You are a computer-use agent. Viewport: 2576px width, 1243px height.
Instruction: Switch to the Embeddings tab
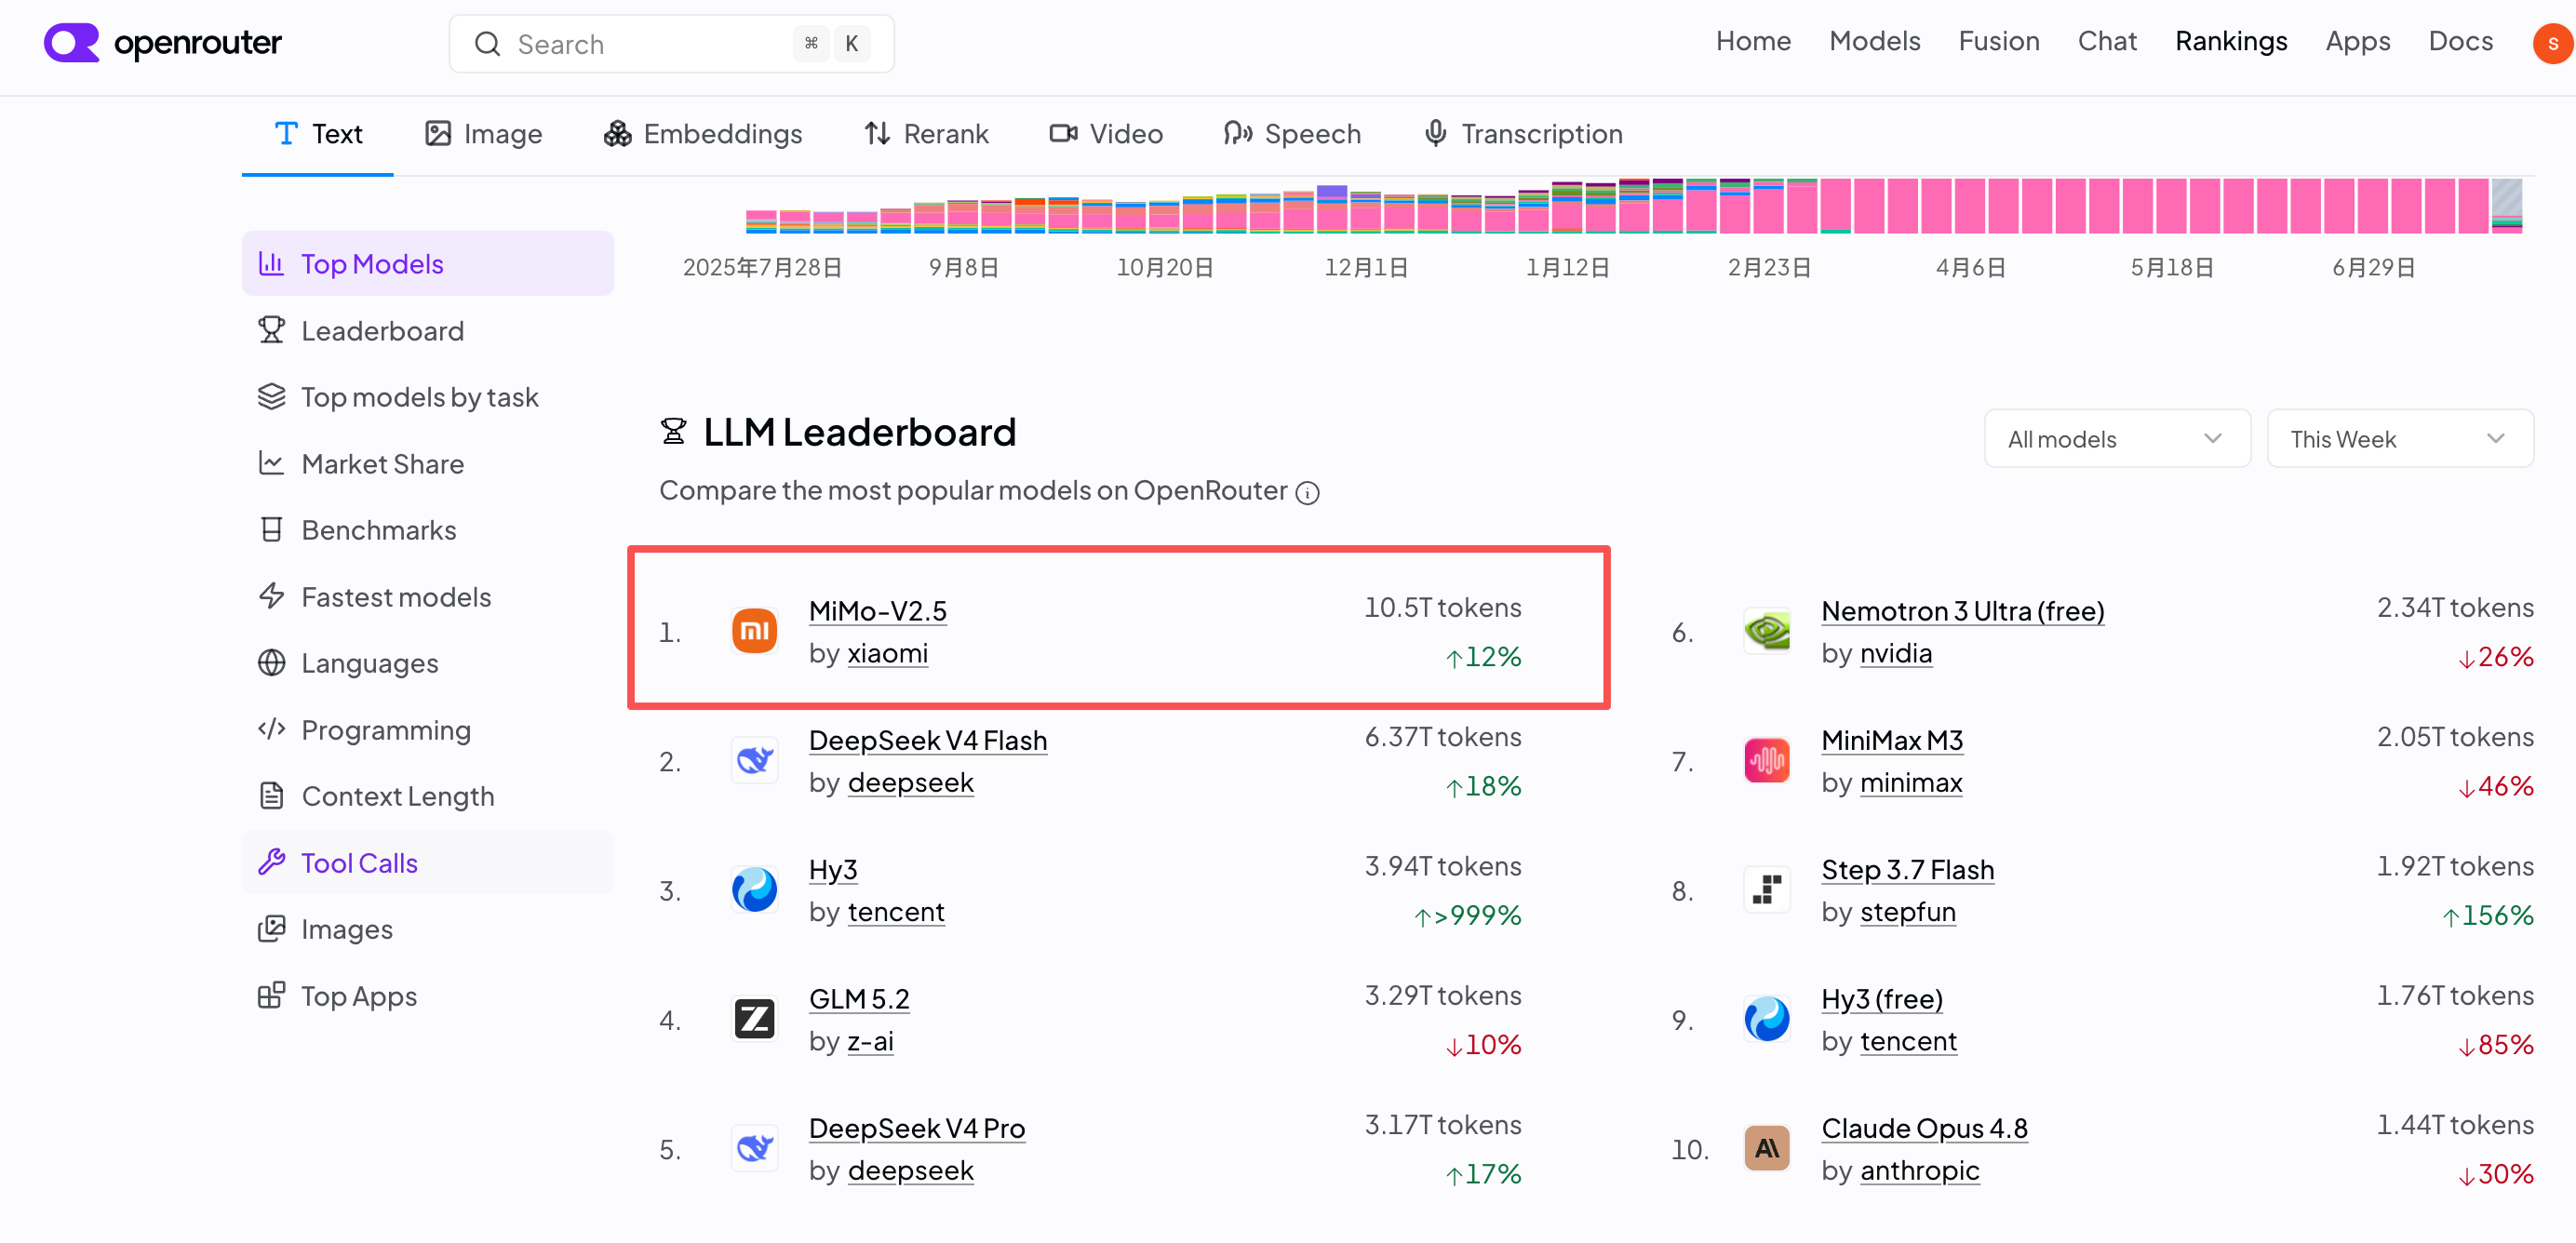pos(703,134)
